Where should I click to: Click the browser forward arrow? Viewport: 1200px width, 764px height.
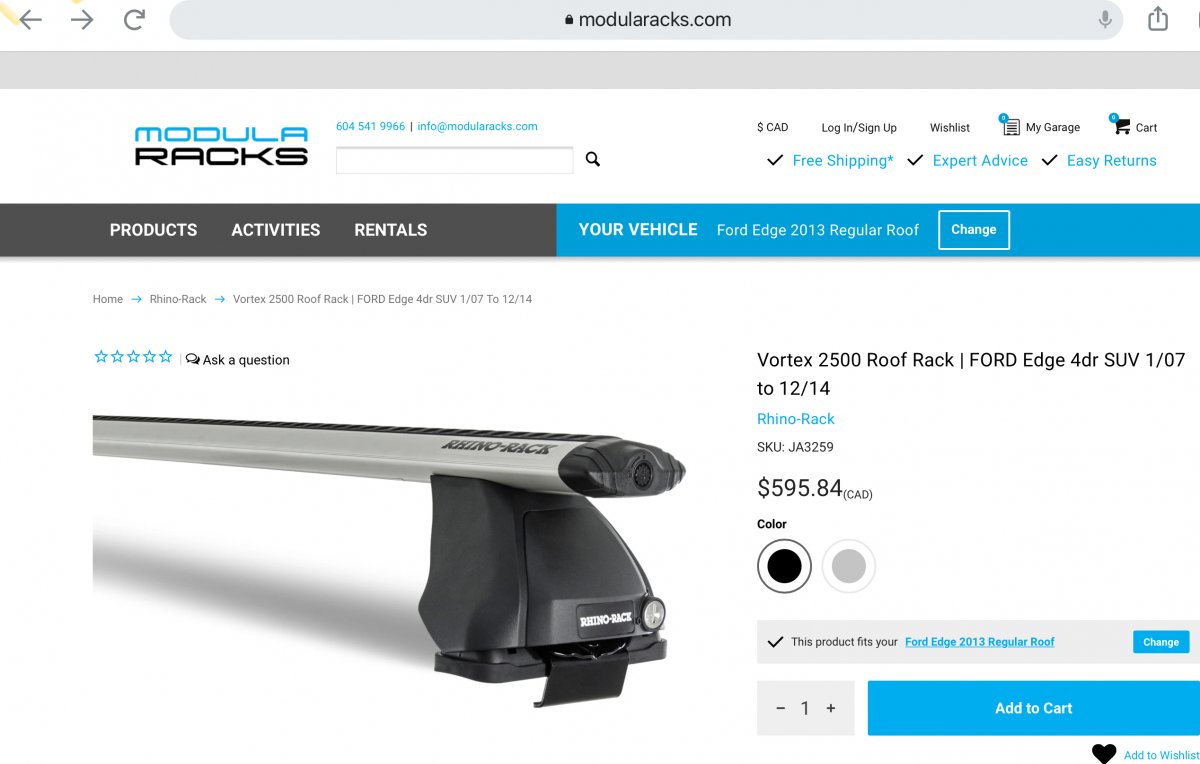(82, 19)
